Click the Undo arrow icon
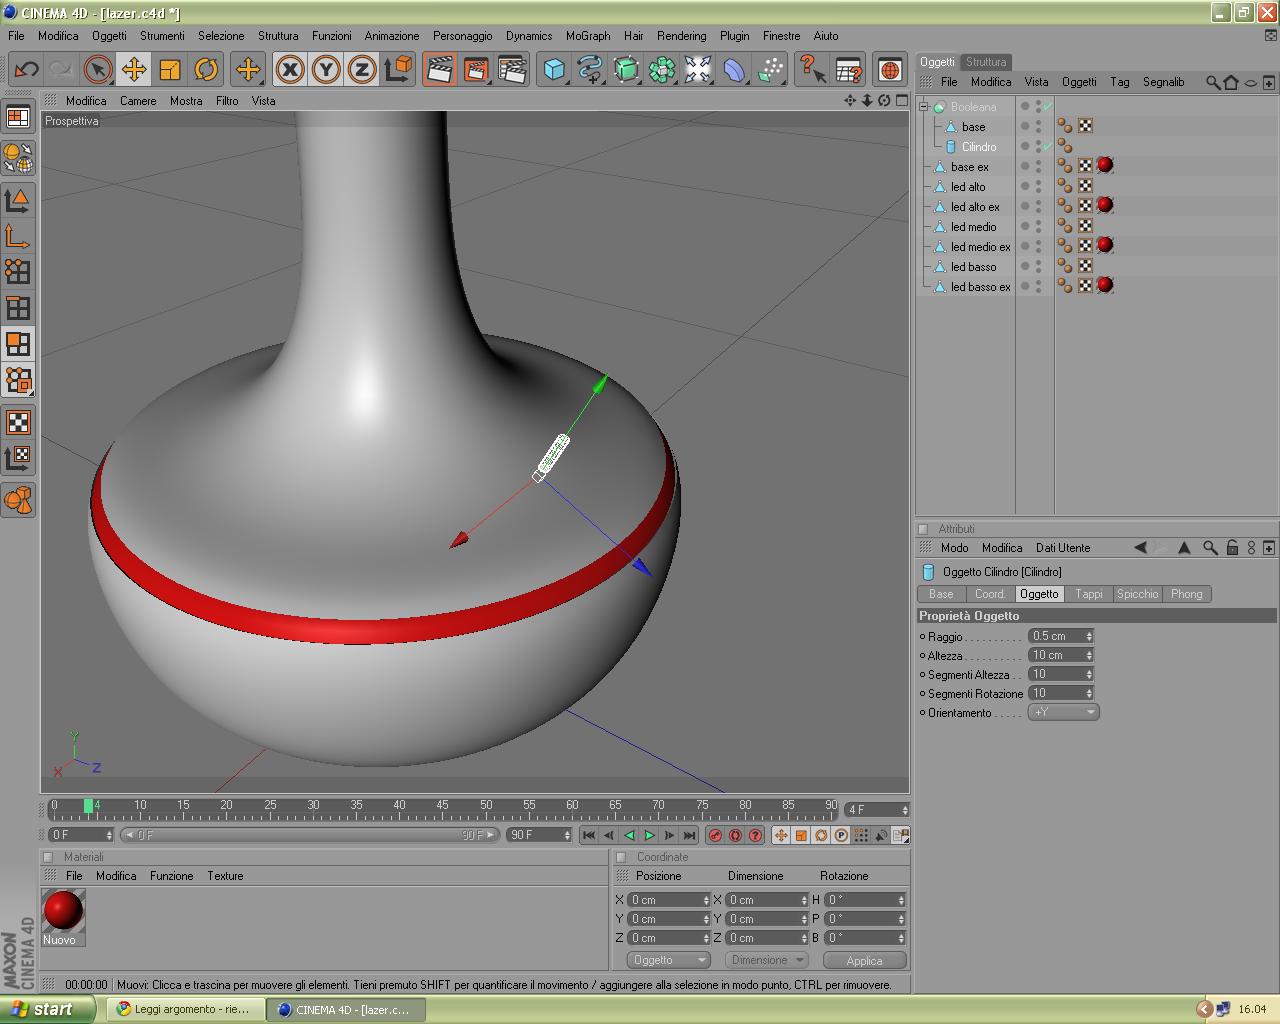 point(26,69)
